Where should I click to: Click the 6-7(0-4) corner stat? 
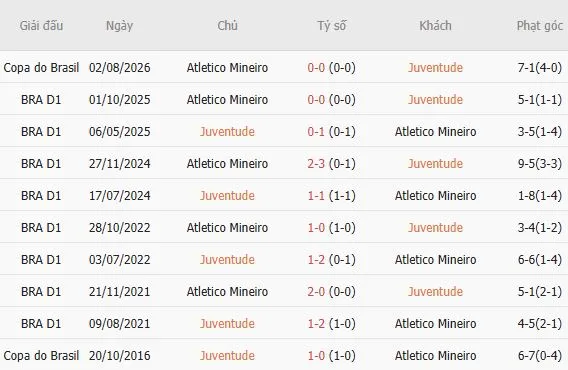pyautogui.click(x=540, y=356)
